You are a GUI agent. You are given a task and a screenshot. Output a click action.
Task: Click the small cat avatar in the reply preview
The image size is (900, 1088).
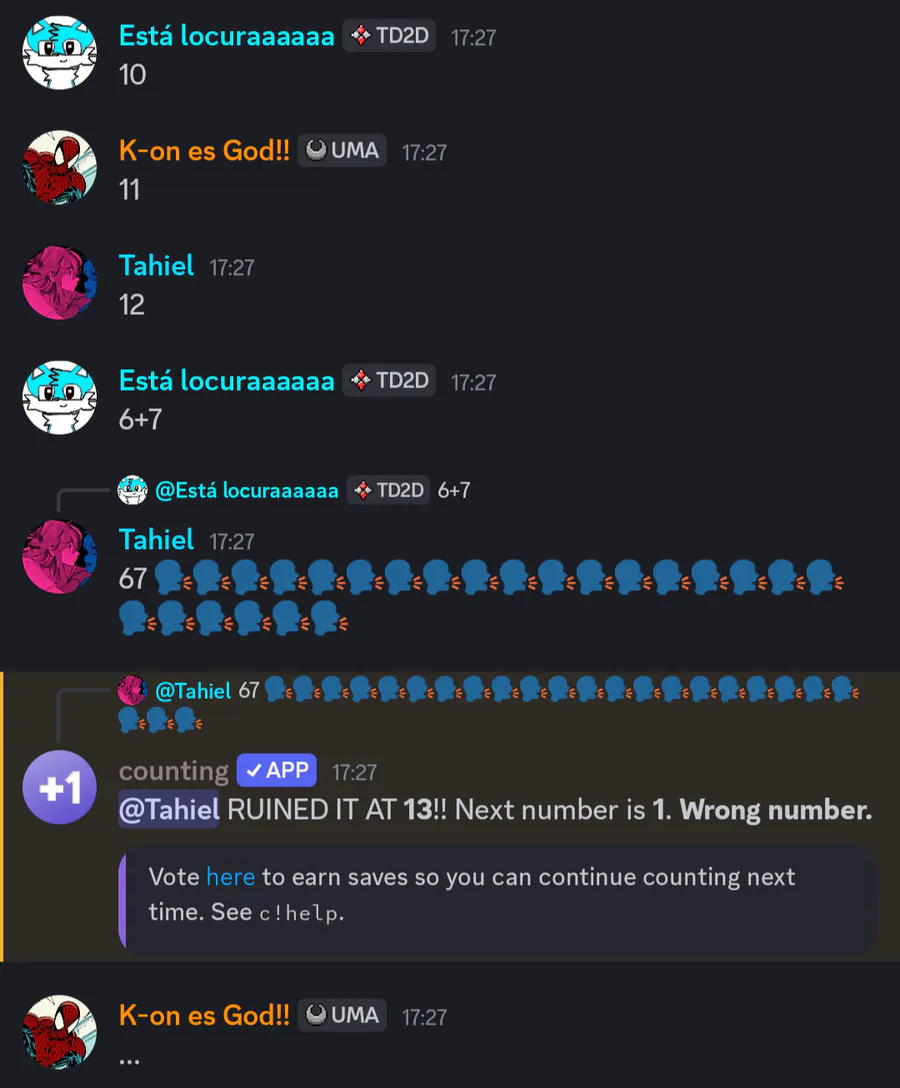132,490
